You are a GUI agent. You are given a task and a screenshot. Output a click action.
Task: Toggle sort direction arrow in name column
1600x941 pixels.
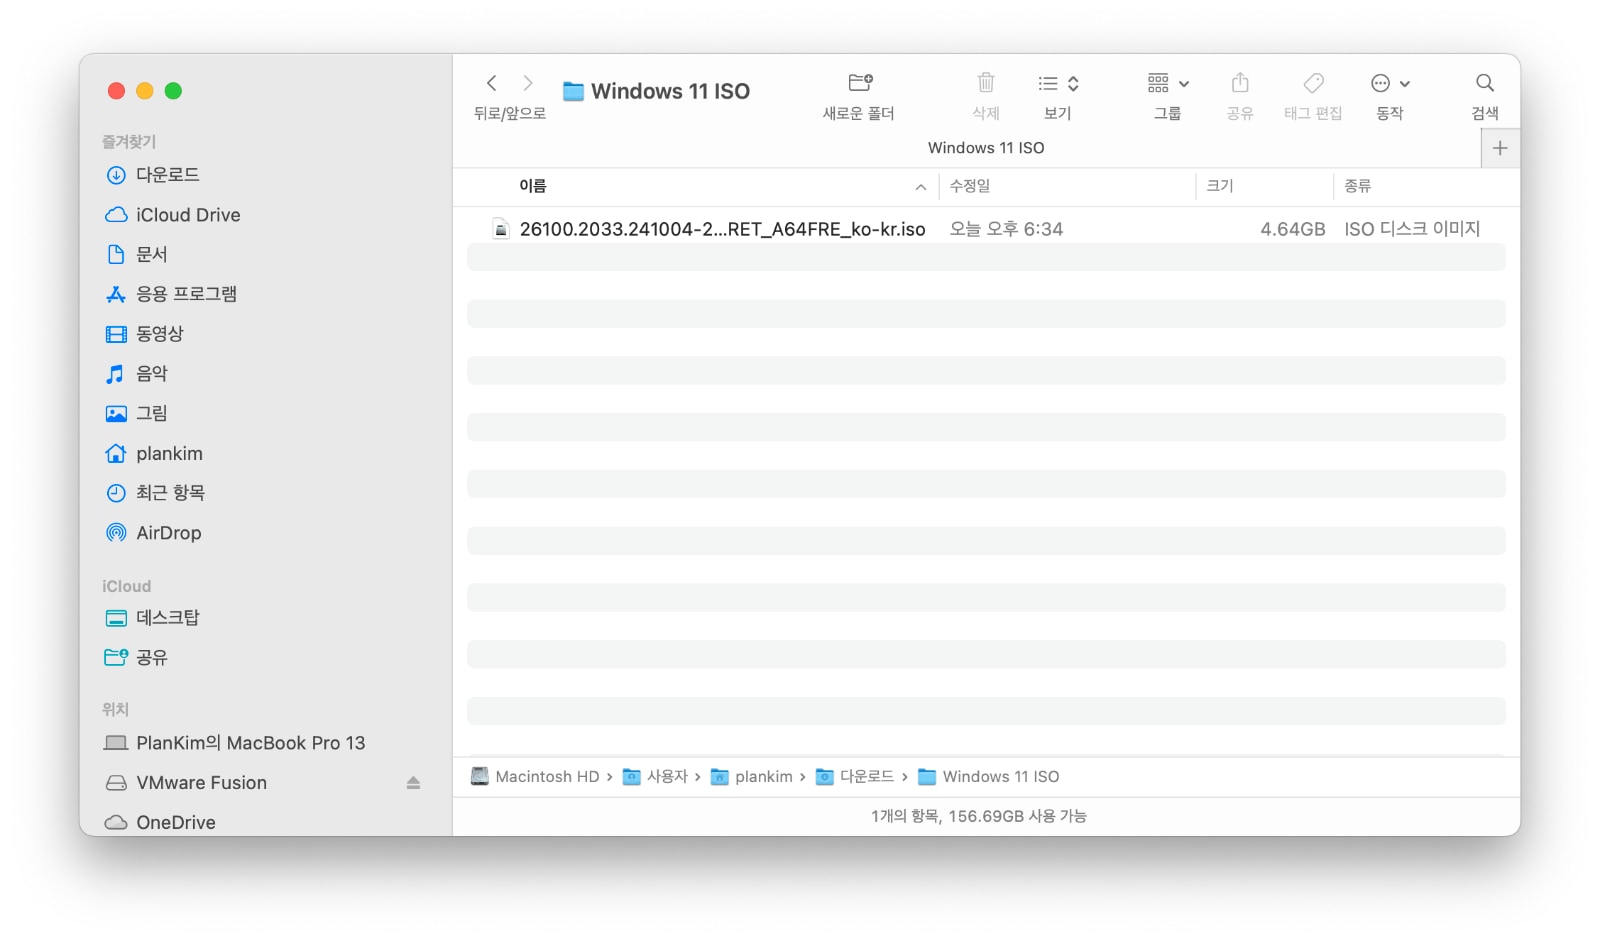(920, 187)
